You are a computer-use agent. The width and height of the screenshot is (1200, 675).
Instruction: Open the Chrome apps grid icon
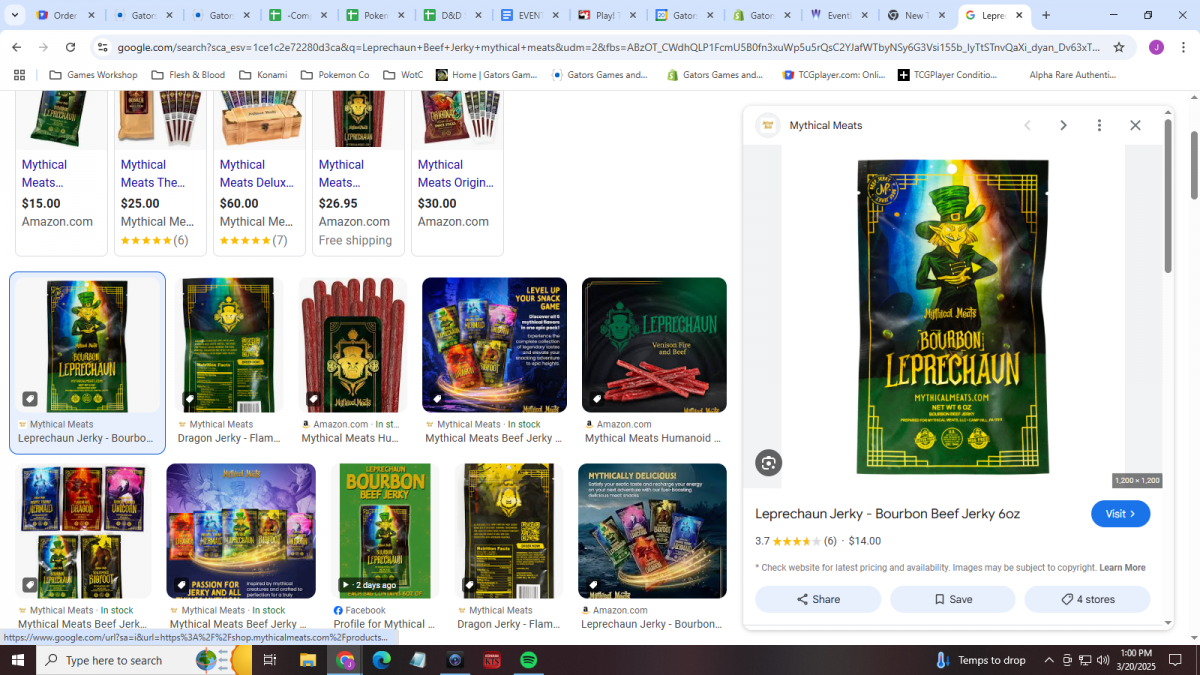pos(19,75)
